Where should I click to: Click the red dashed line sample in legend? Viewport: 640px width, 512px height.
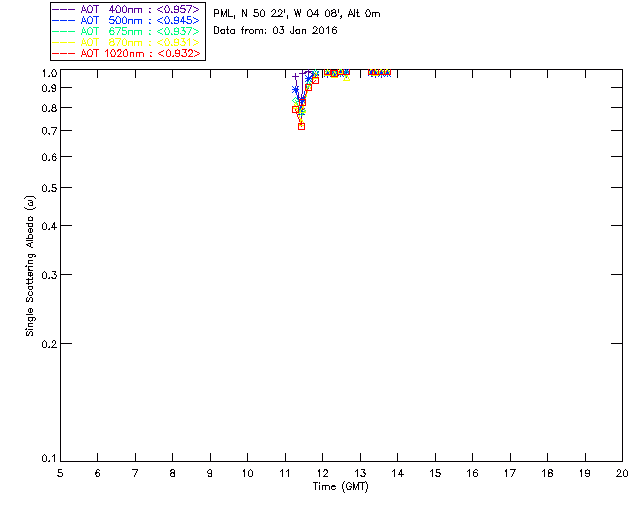tap(63, 53)
